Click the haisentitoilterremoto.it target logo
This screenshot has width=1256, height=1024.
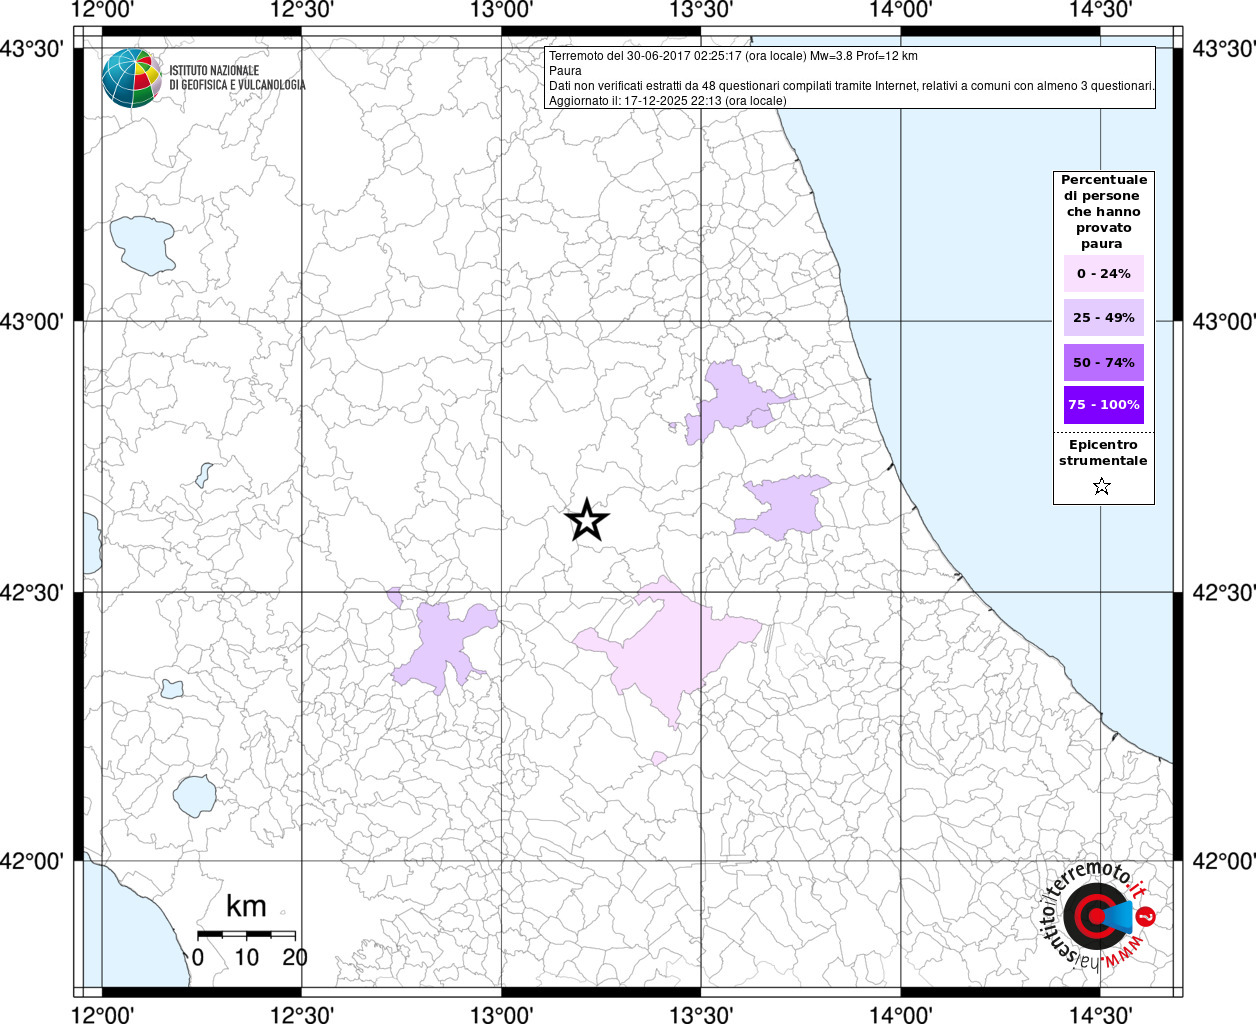click(1097, 915)
